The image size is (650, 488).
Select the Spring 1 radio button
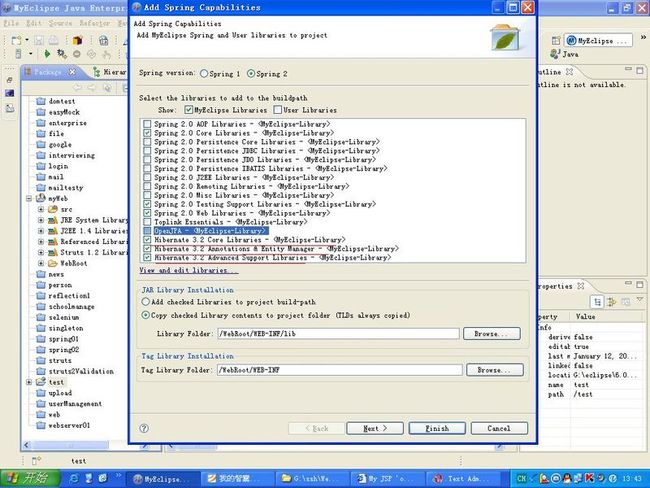click(x=204, y=74)
